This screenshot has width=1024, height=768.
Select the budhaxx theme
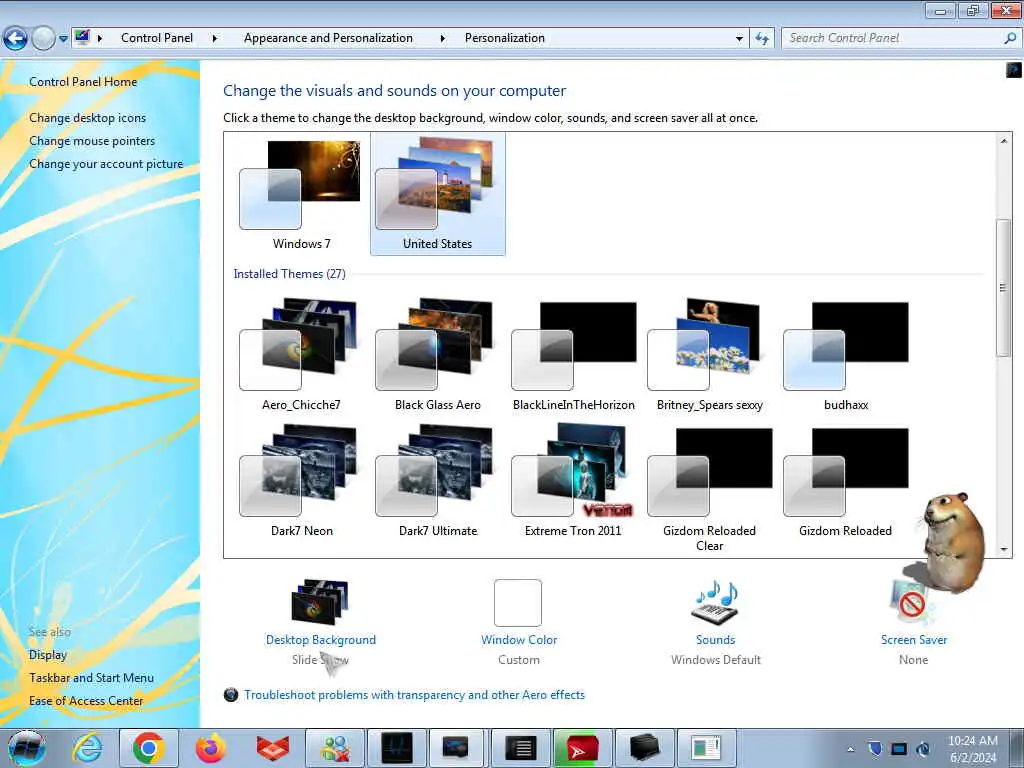[x=846, y=355]
